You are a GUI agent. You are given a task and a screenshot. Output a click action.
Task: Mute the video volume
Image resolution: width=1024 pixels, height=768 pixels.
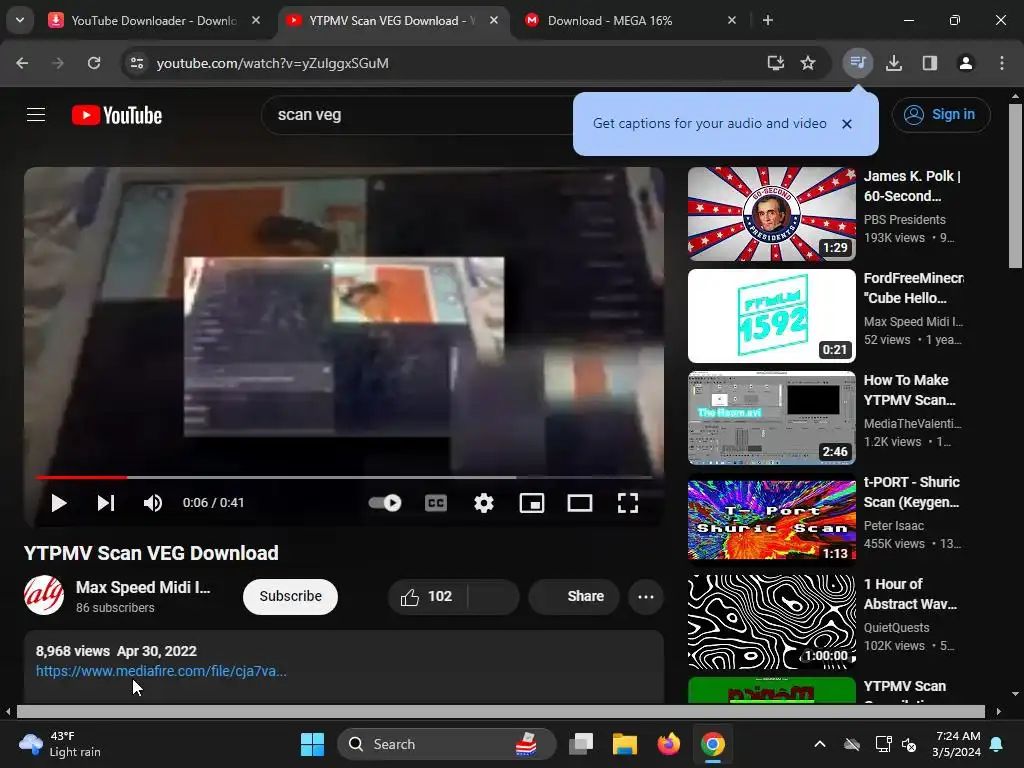tap(152, 503)
